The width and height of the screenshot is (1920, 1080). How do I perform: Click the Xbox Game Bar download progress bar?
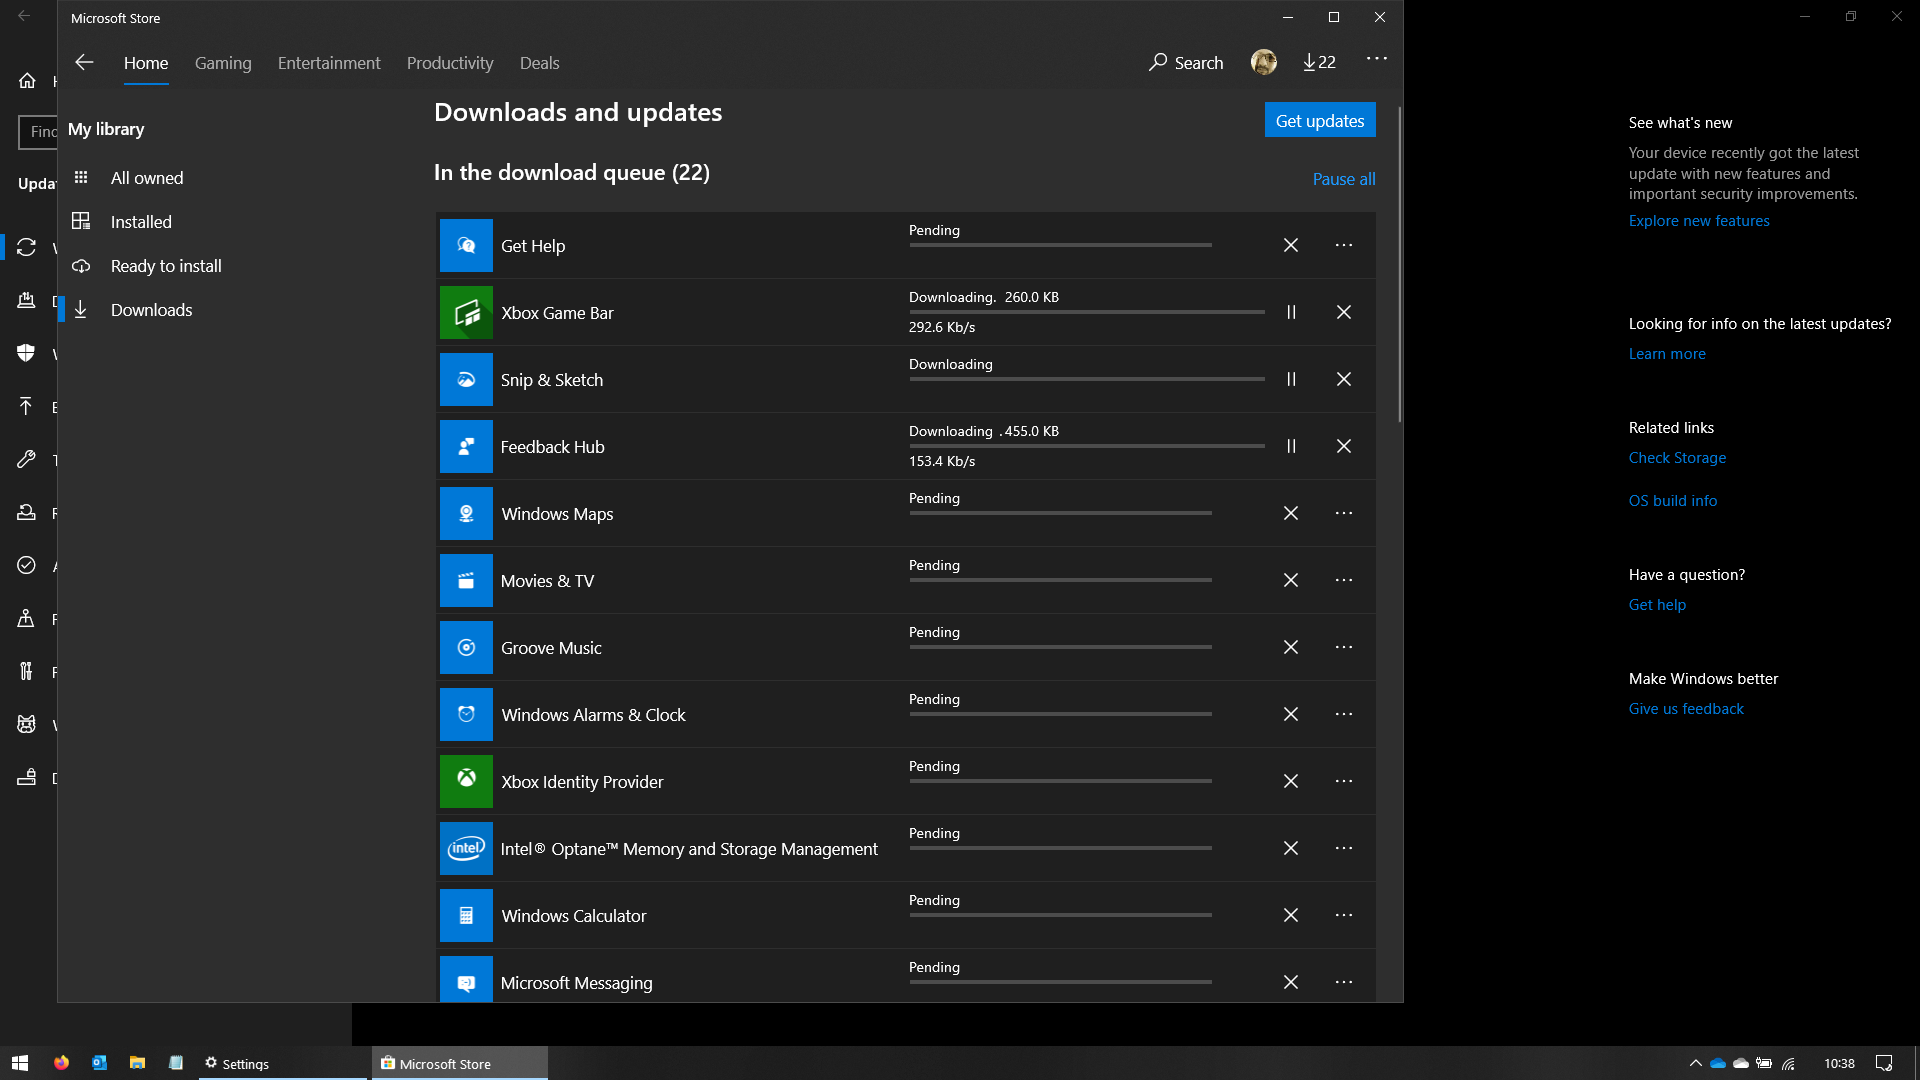click(1087, 312)
